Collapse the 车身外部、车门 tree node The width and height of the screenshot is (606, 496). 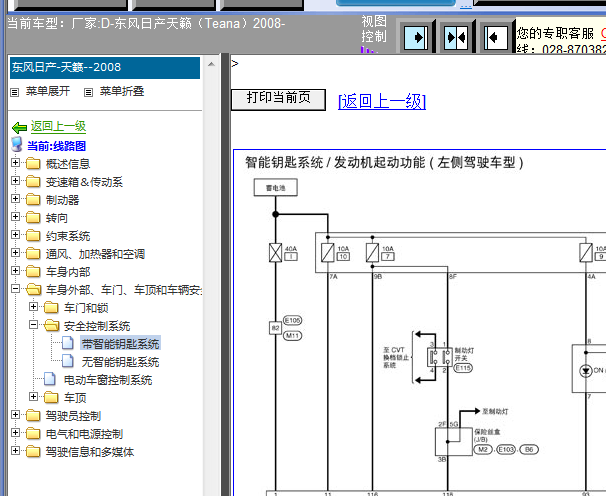point(15,288)
